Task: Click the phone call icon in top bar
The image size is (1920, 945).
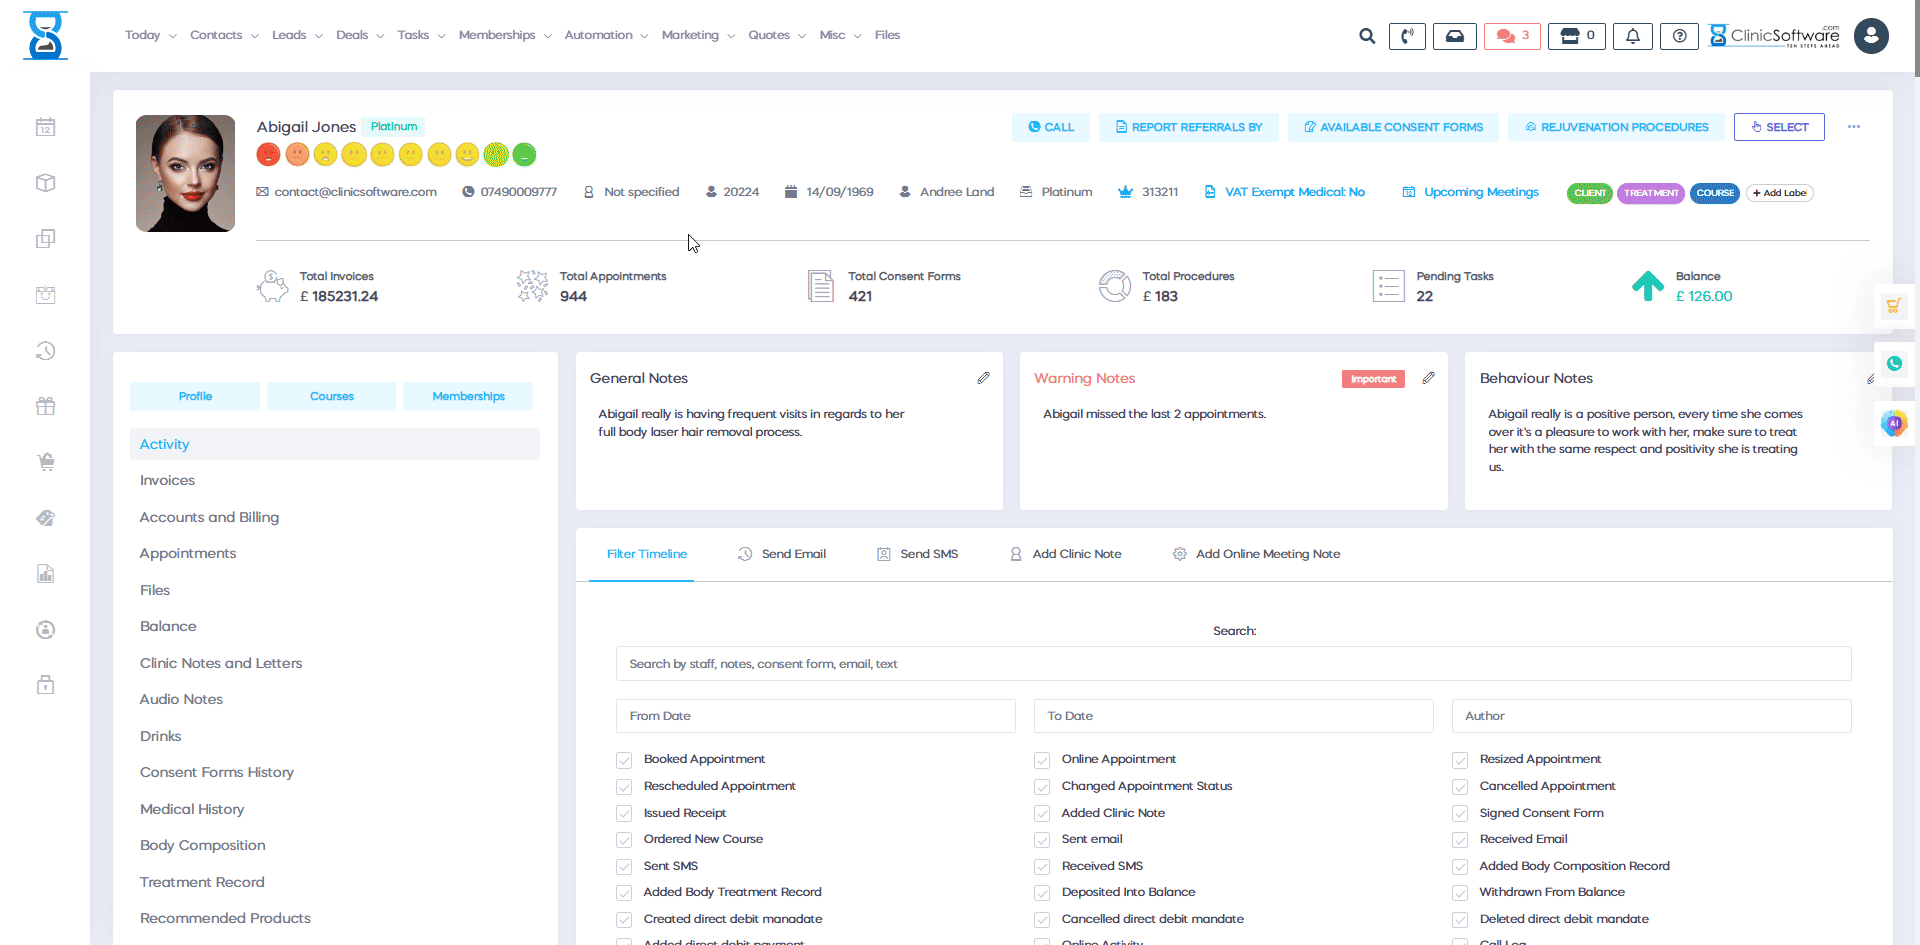Action: [1407, 35]
